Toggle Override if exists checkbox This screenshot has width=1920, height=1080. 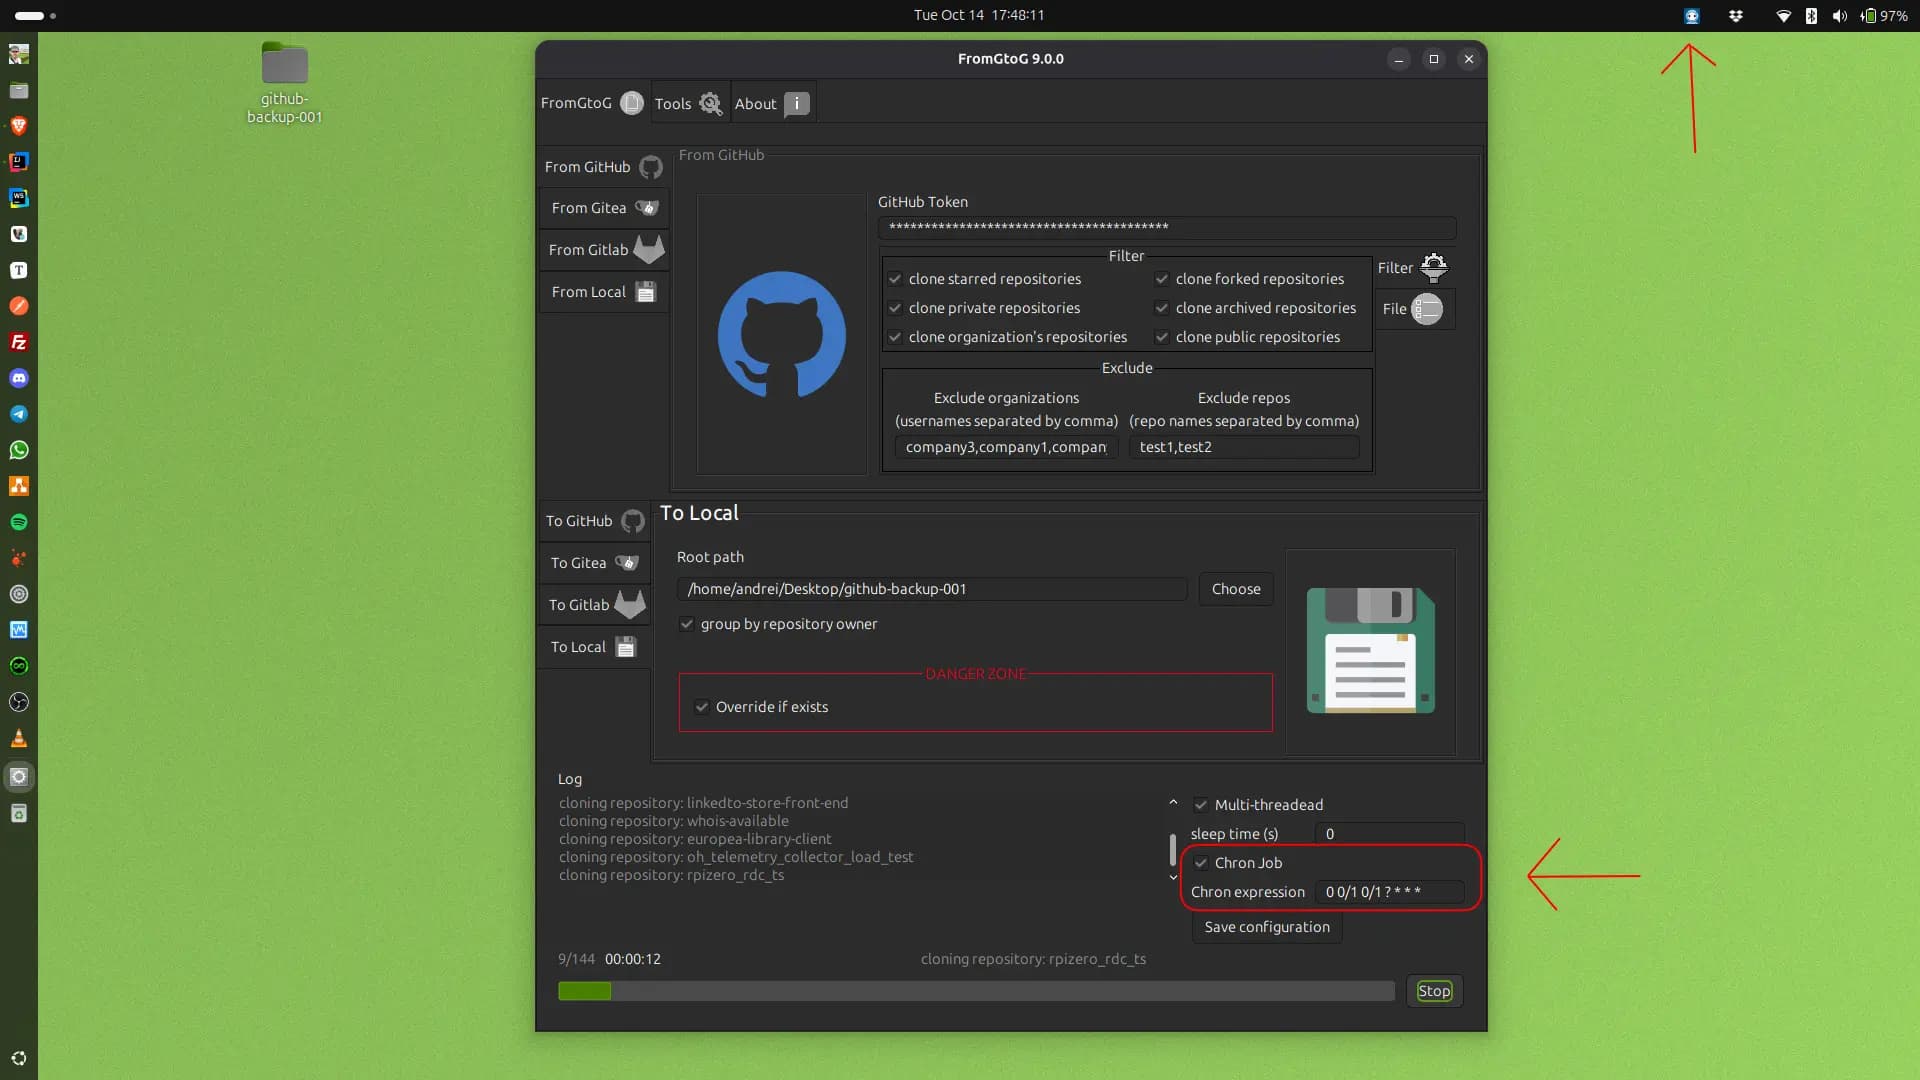pyautogui.click(x=702, y=707)
